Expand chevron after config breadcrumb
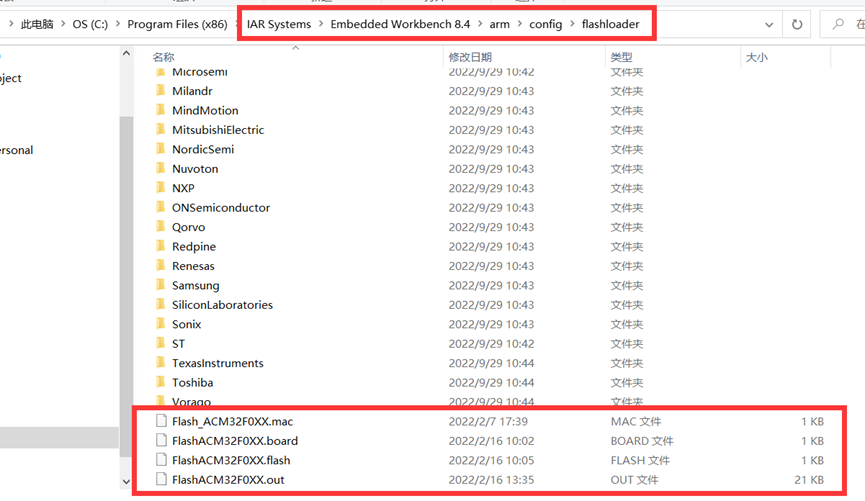The image size is (865, 501). click(x=572, y=24)
